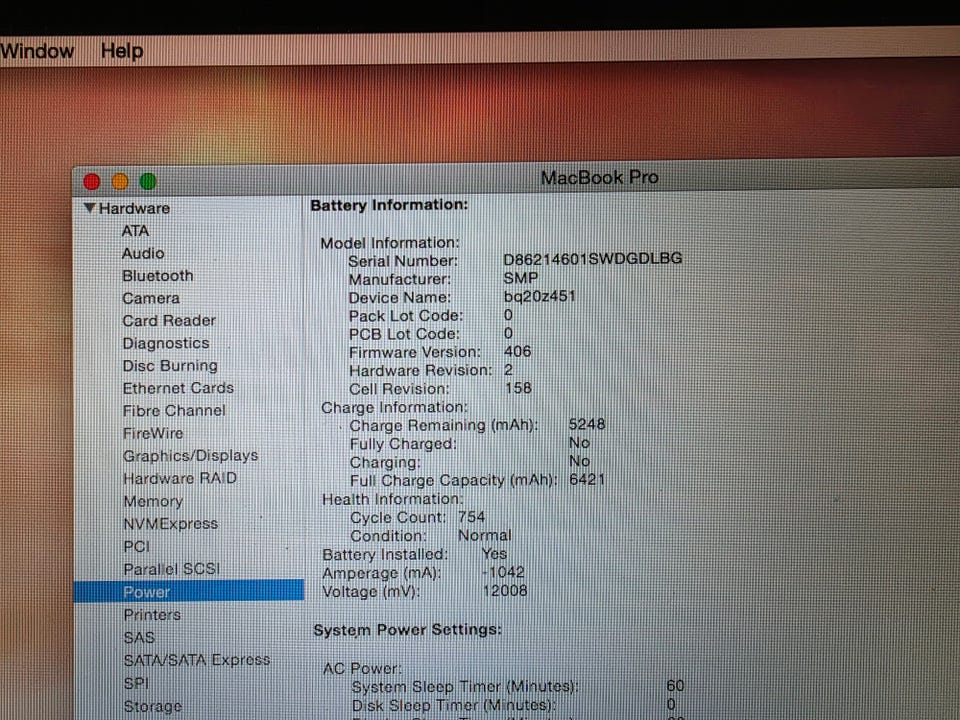
Task: Select SATA/SATA Express in the sidebar
Action: (x=197, y=660)
